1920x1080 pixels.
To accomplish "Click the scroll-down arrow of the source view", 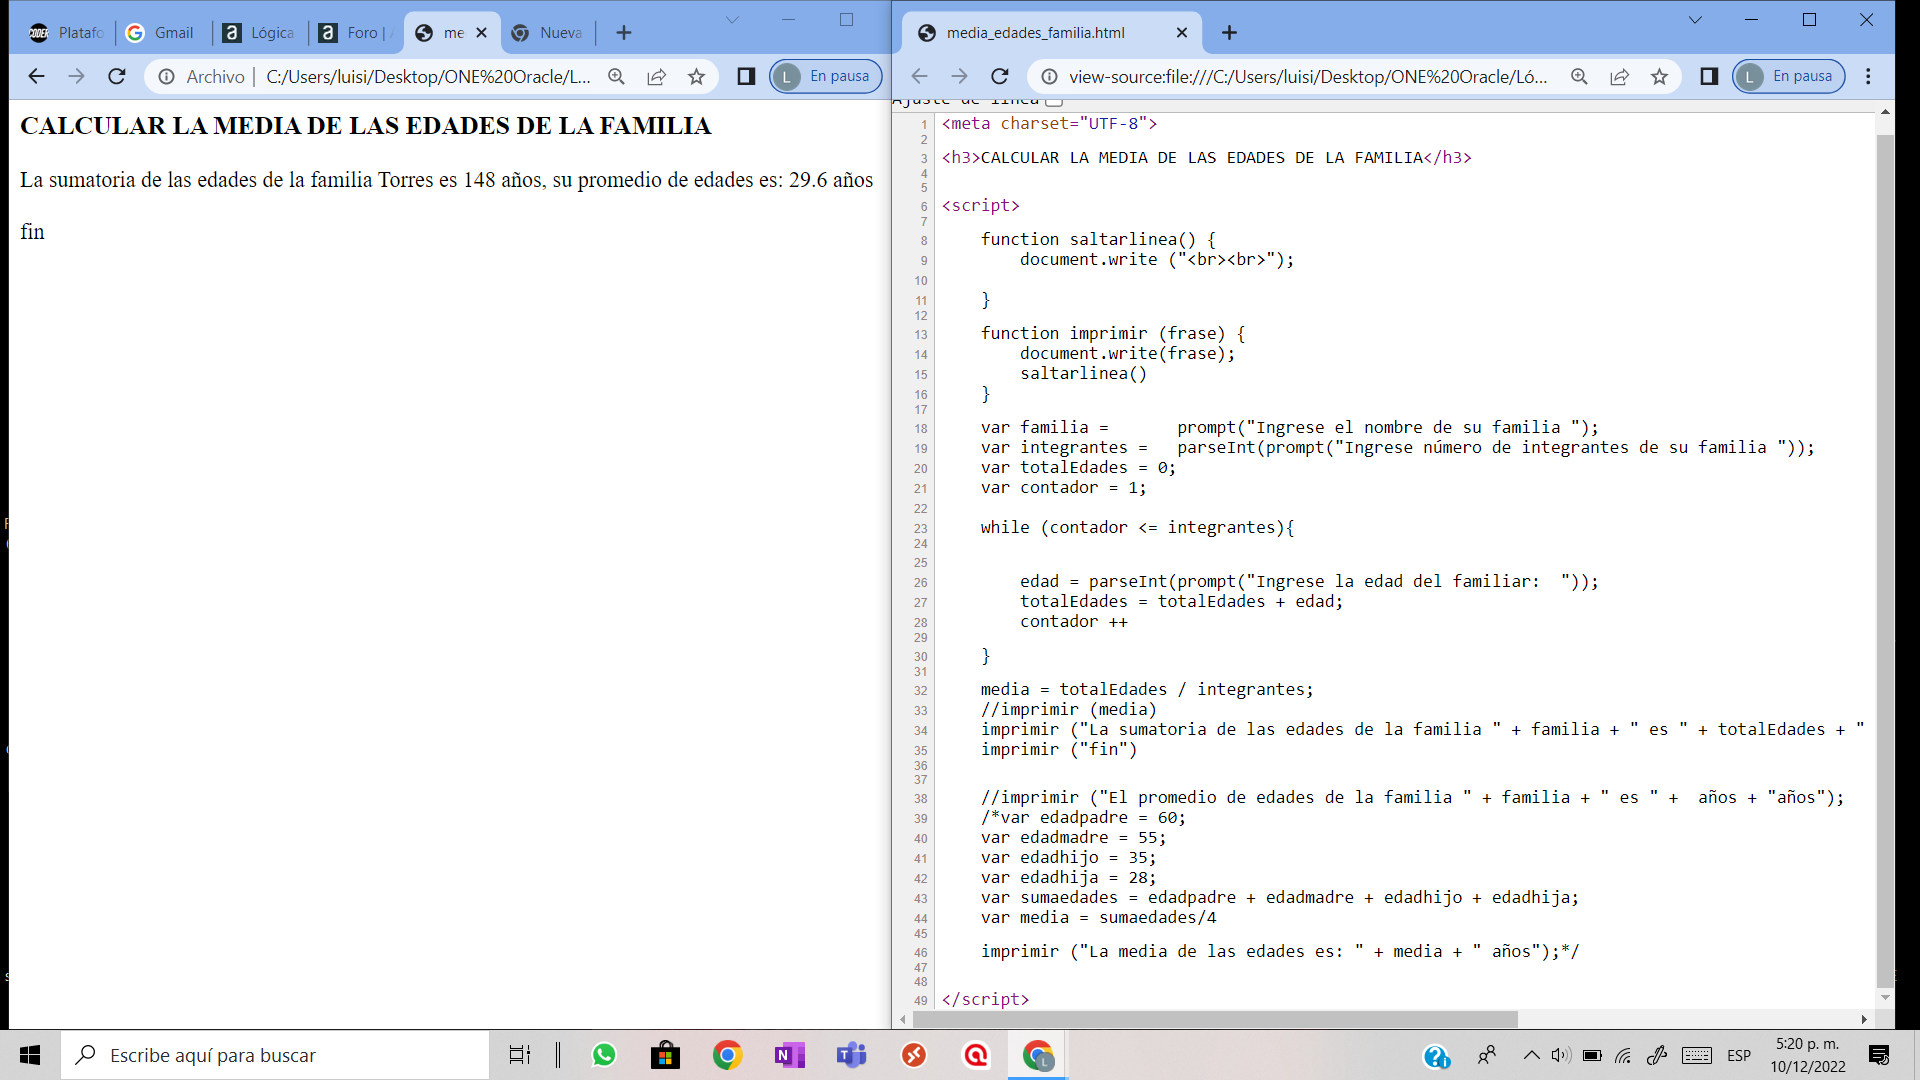I will click(x=1885, y=997).
